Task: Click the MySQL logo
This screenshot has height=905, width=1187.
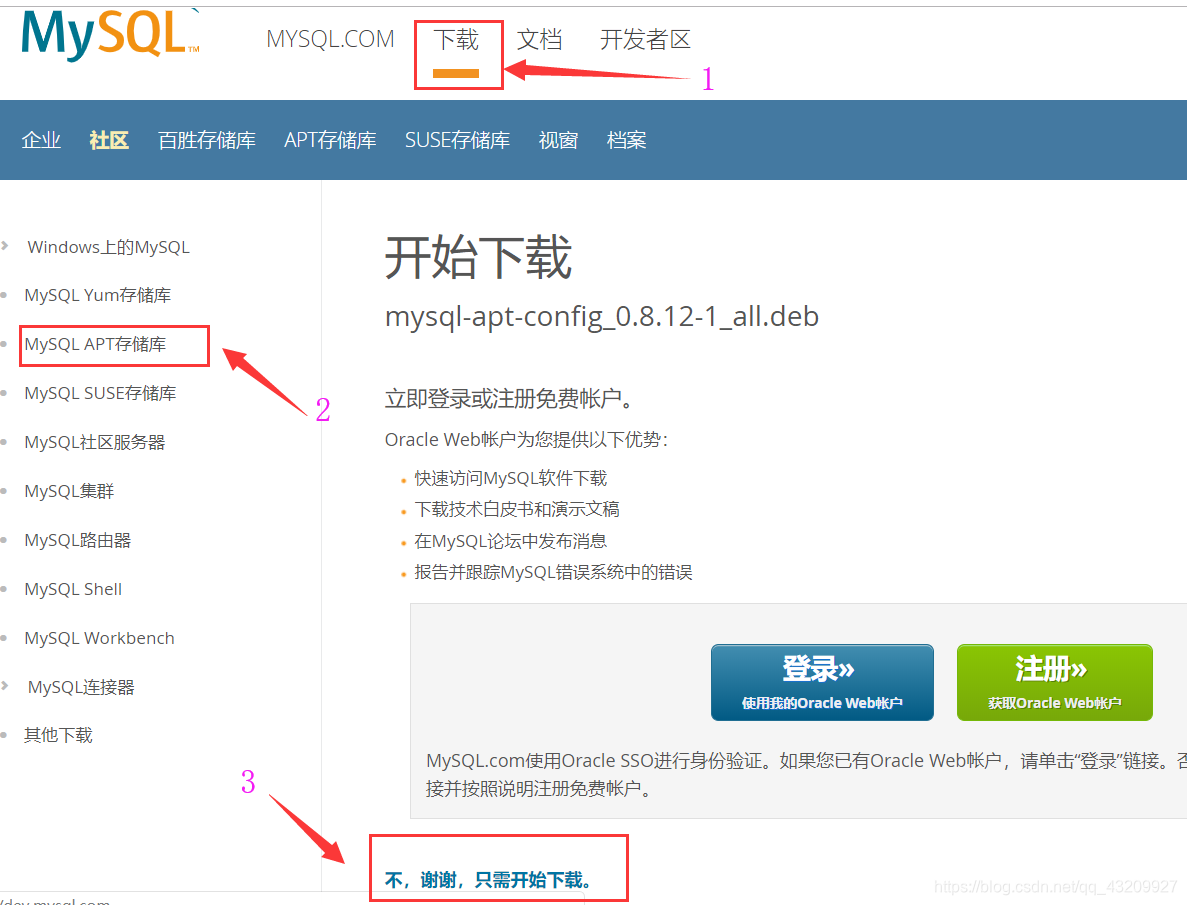Action: 111,35
